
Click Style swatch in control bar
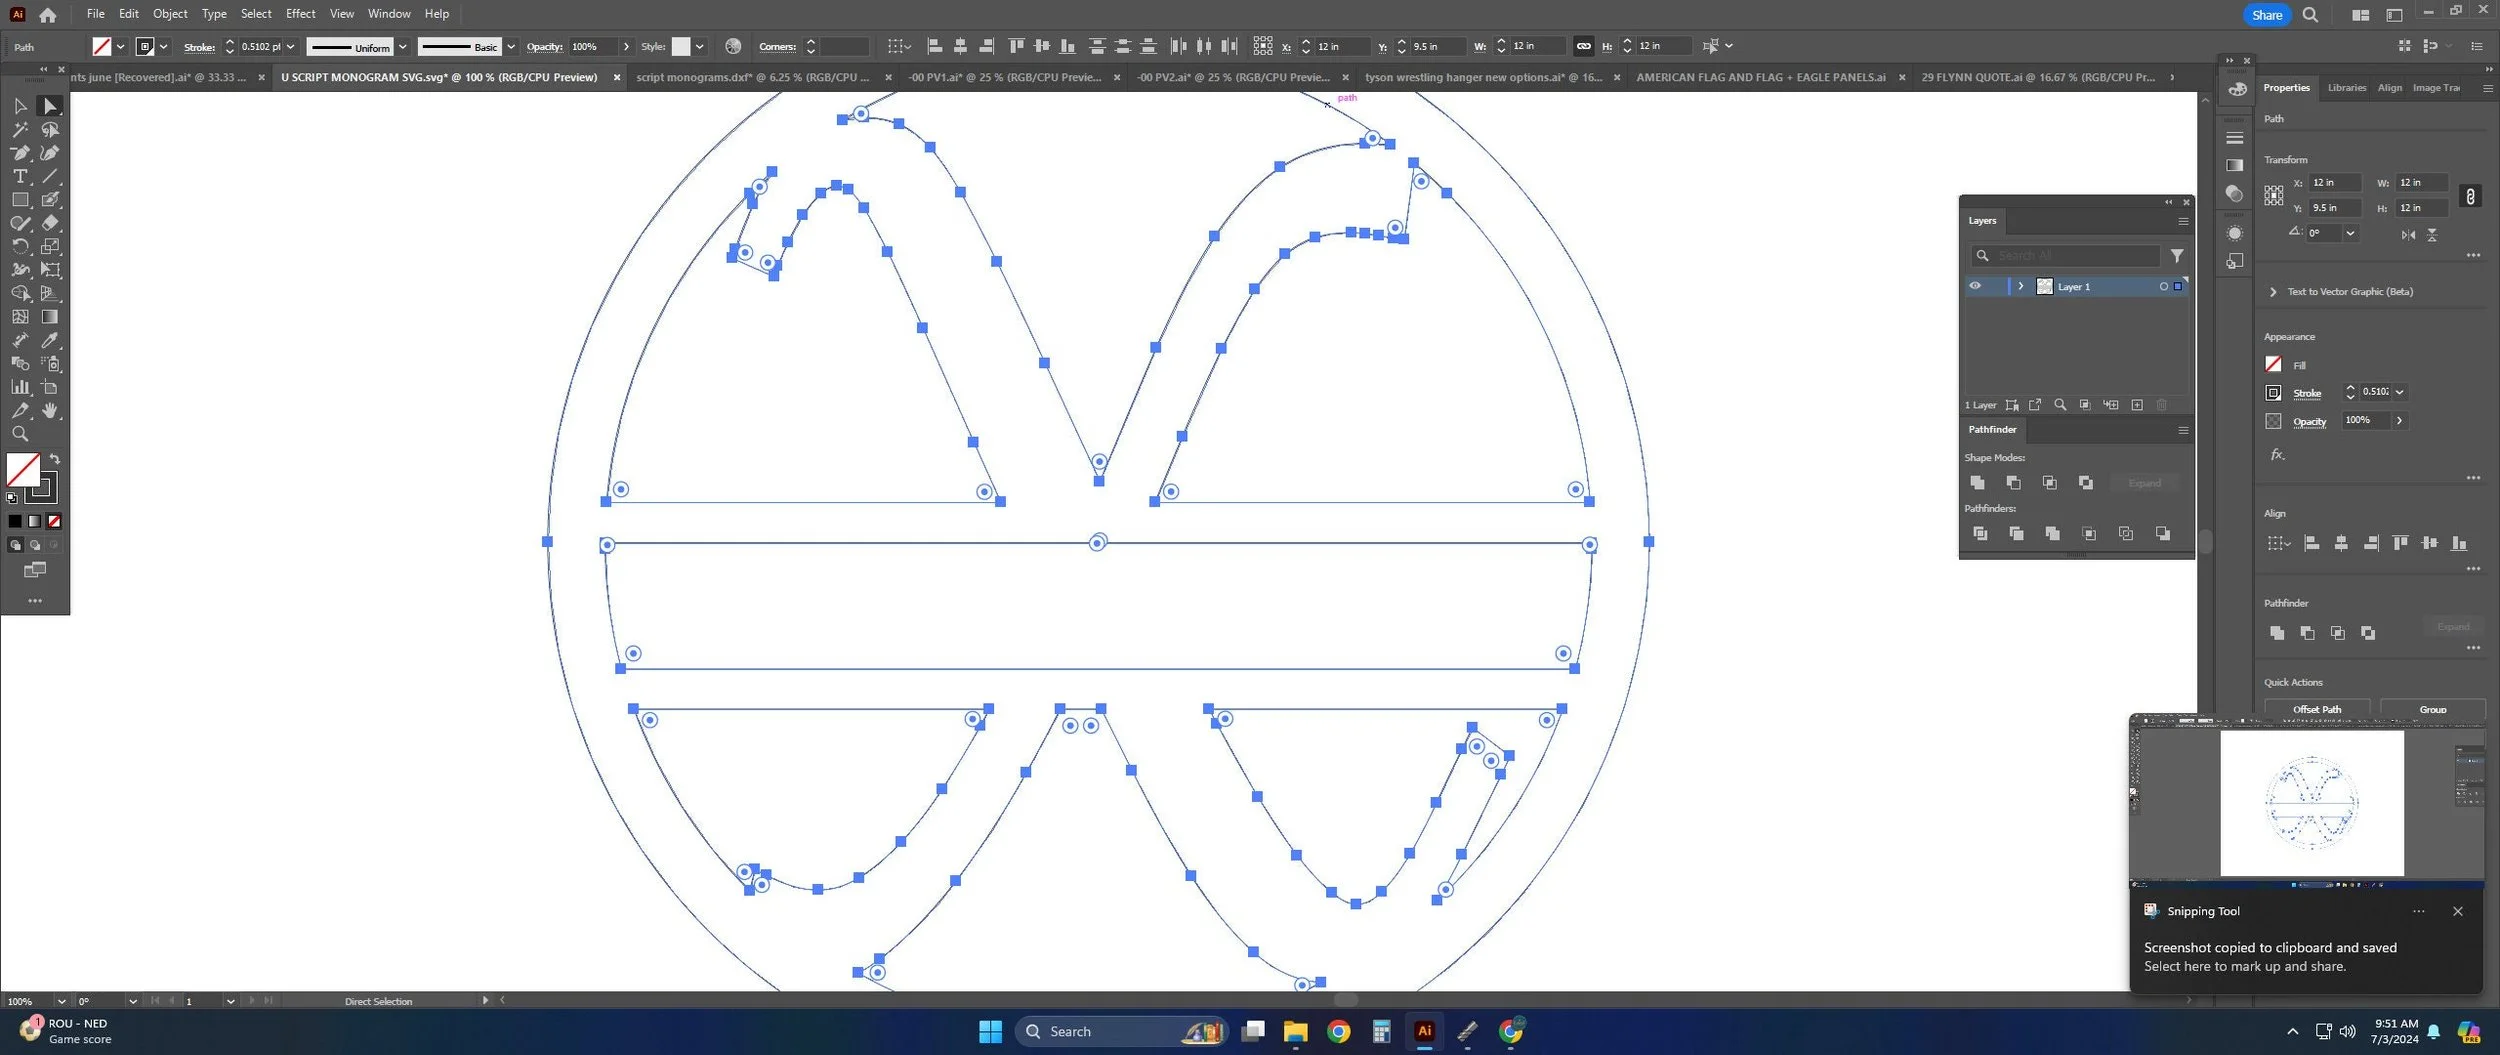tap(681, 46)
